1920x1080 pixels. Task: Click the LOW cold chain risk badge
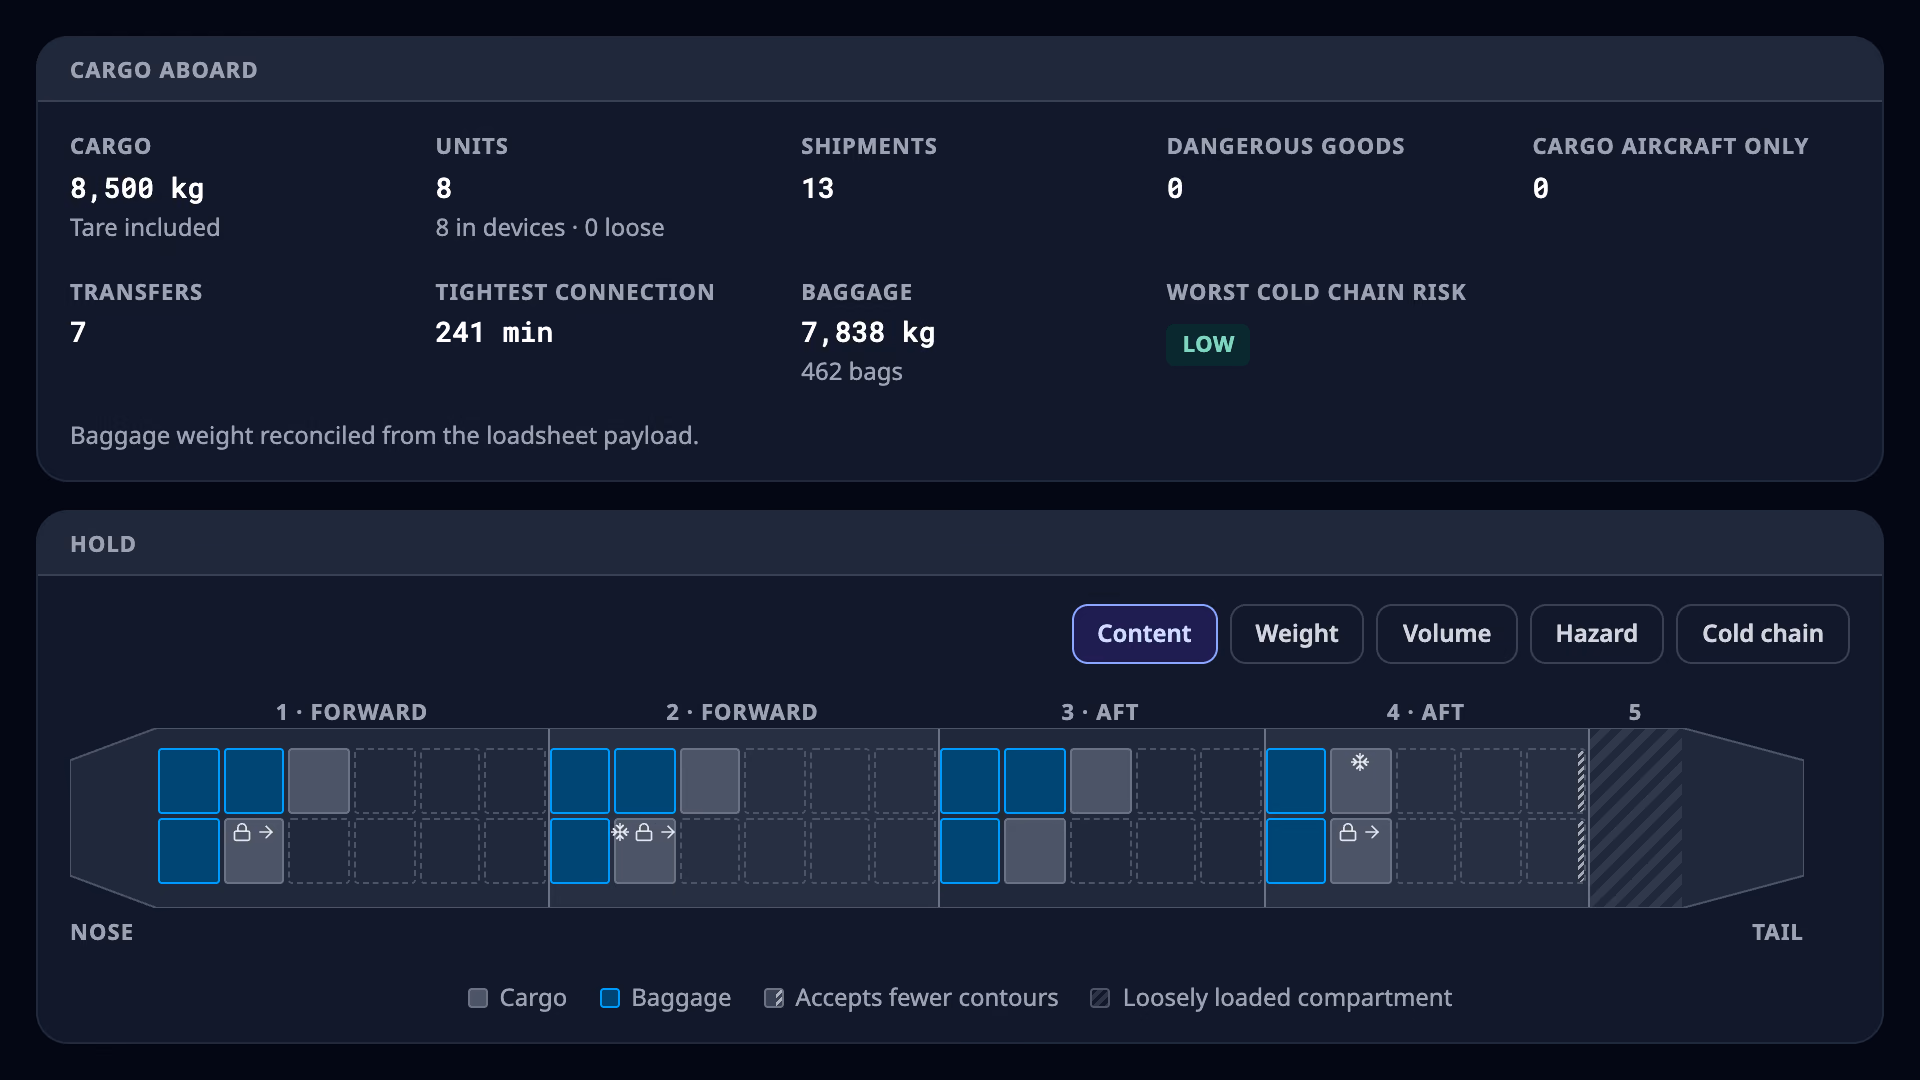point(1208,345)
